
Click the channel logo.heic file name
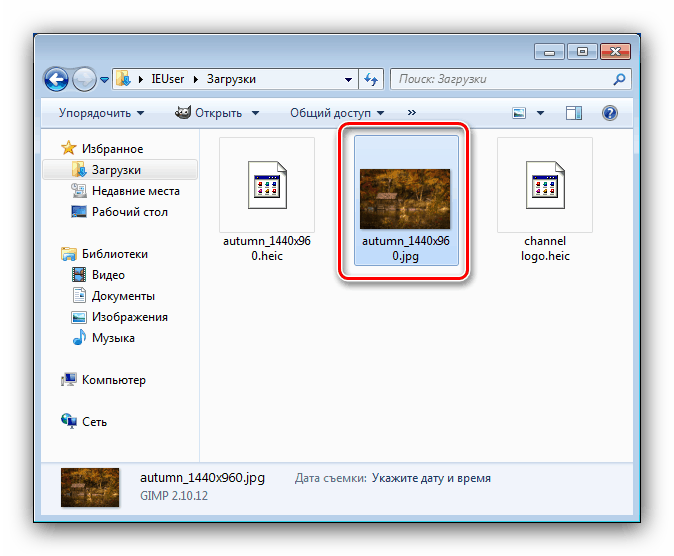(545, 249)
